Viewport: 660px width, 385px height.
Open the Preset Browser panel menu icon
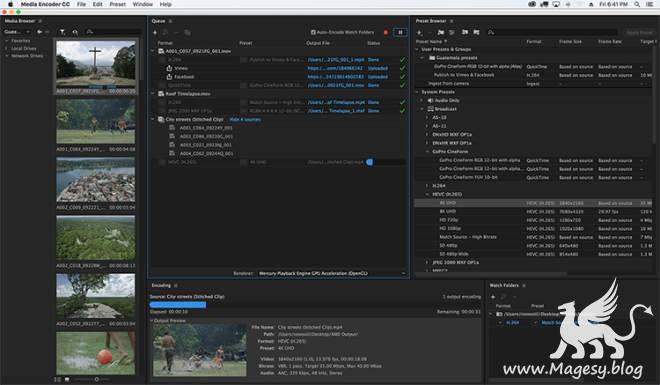coord(451,21)
